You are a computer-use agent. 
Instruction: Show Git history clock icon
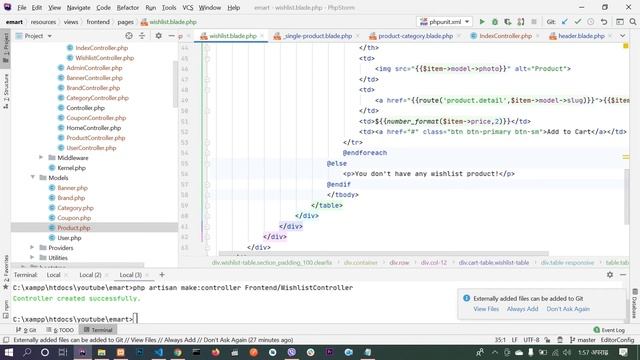[591, 22]
